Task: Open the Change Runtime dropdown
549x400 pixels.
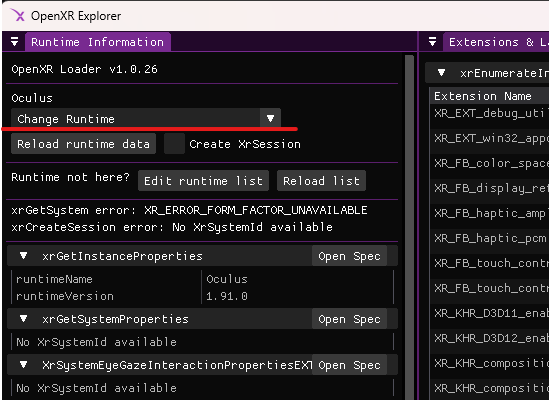Action: 146,118
